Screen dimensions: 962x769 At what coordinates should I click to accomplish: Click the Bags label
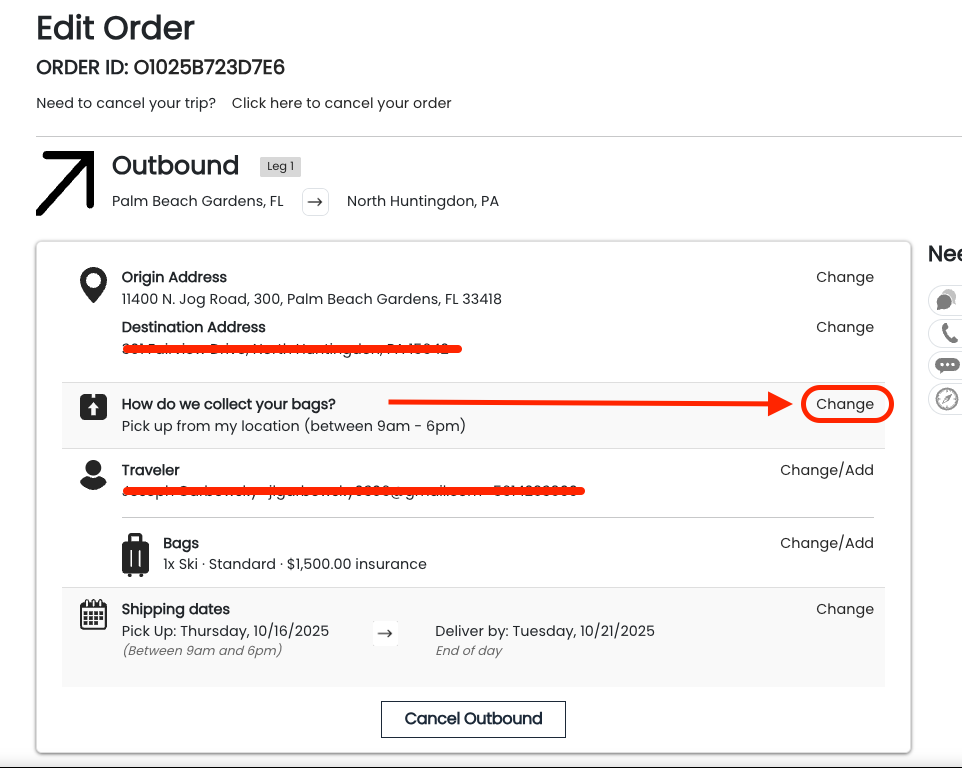[181, 544]
